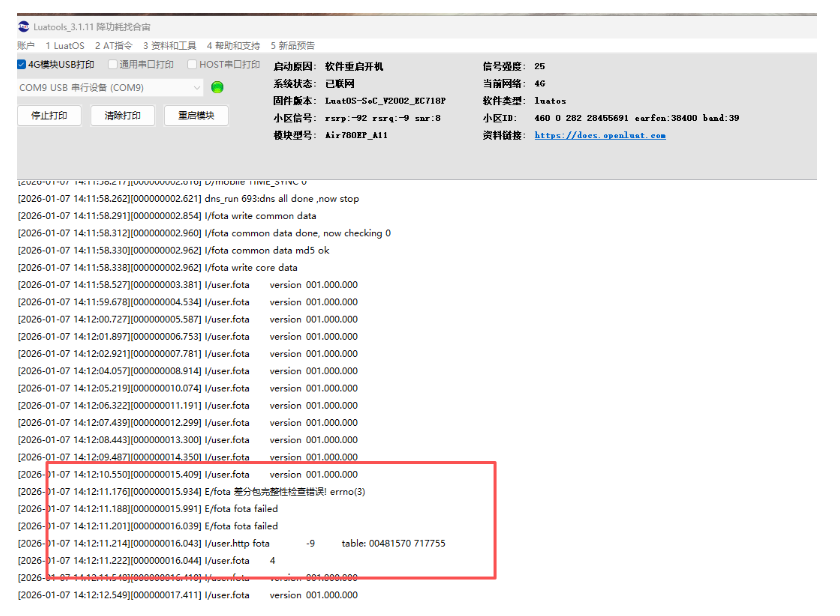The width and height of the screenshot is (840, 616).
Task: Open the 4 帮助和支持 menu
Action: click(x=233, y=46)
